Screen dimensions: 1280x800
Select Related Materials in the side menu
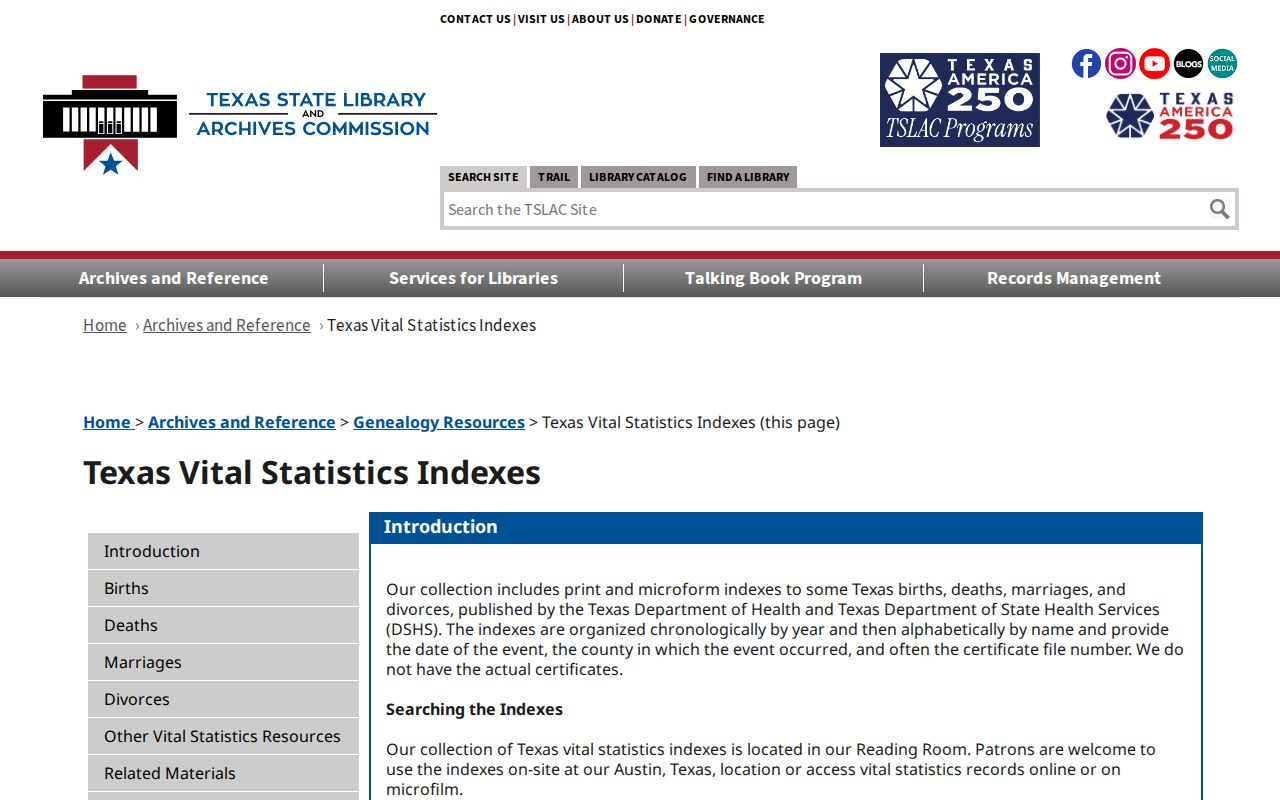pos(223,773)
